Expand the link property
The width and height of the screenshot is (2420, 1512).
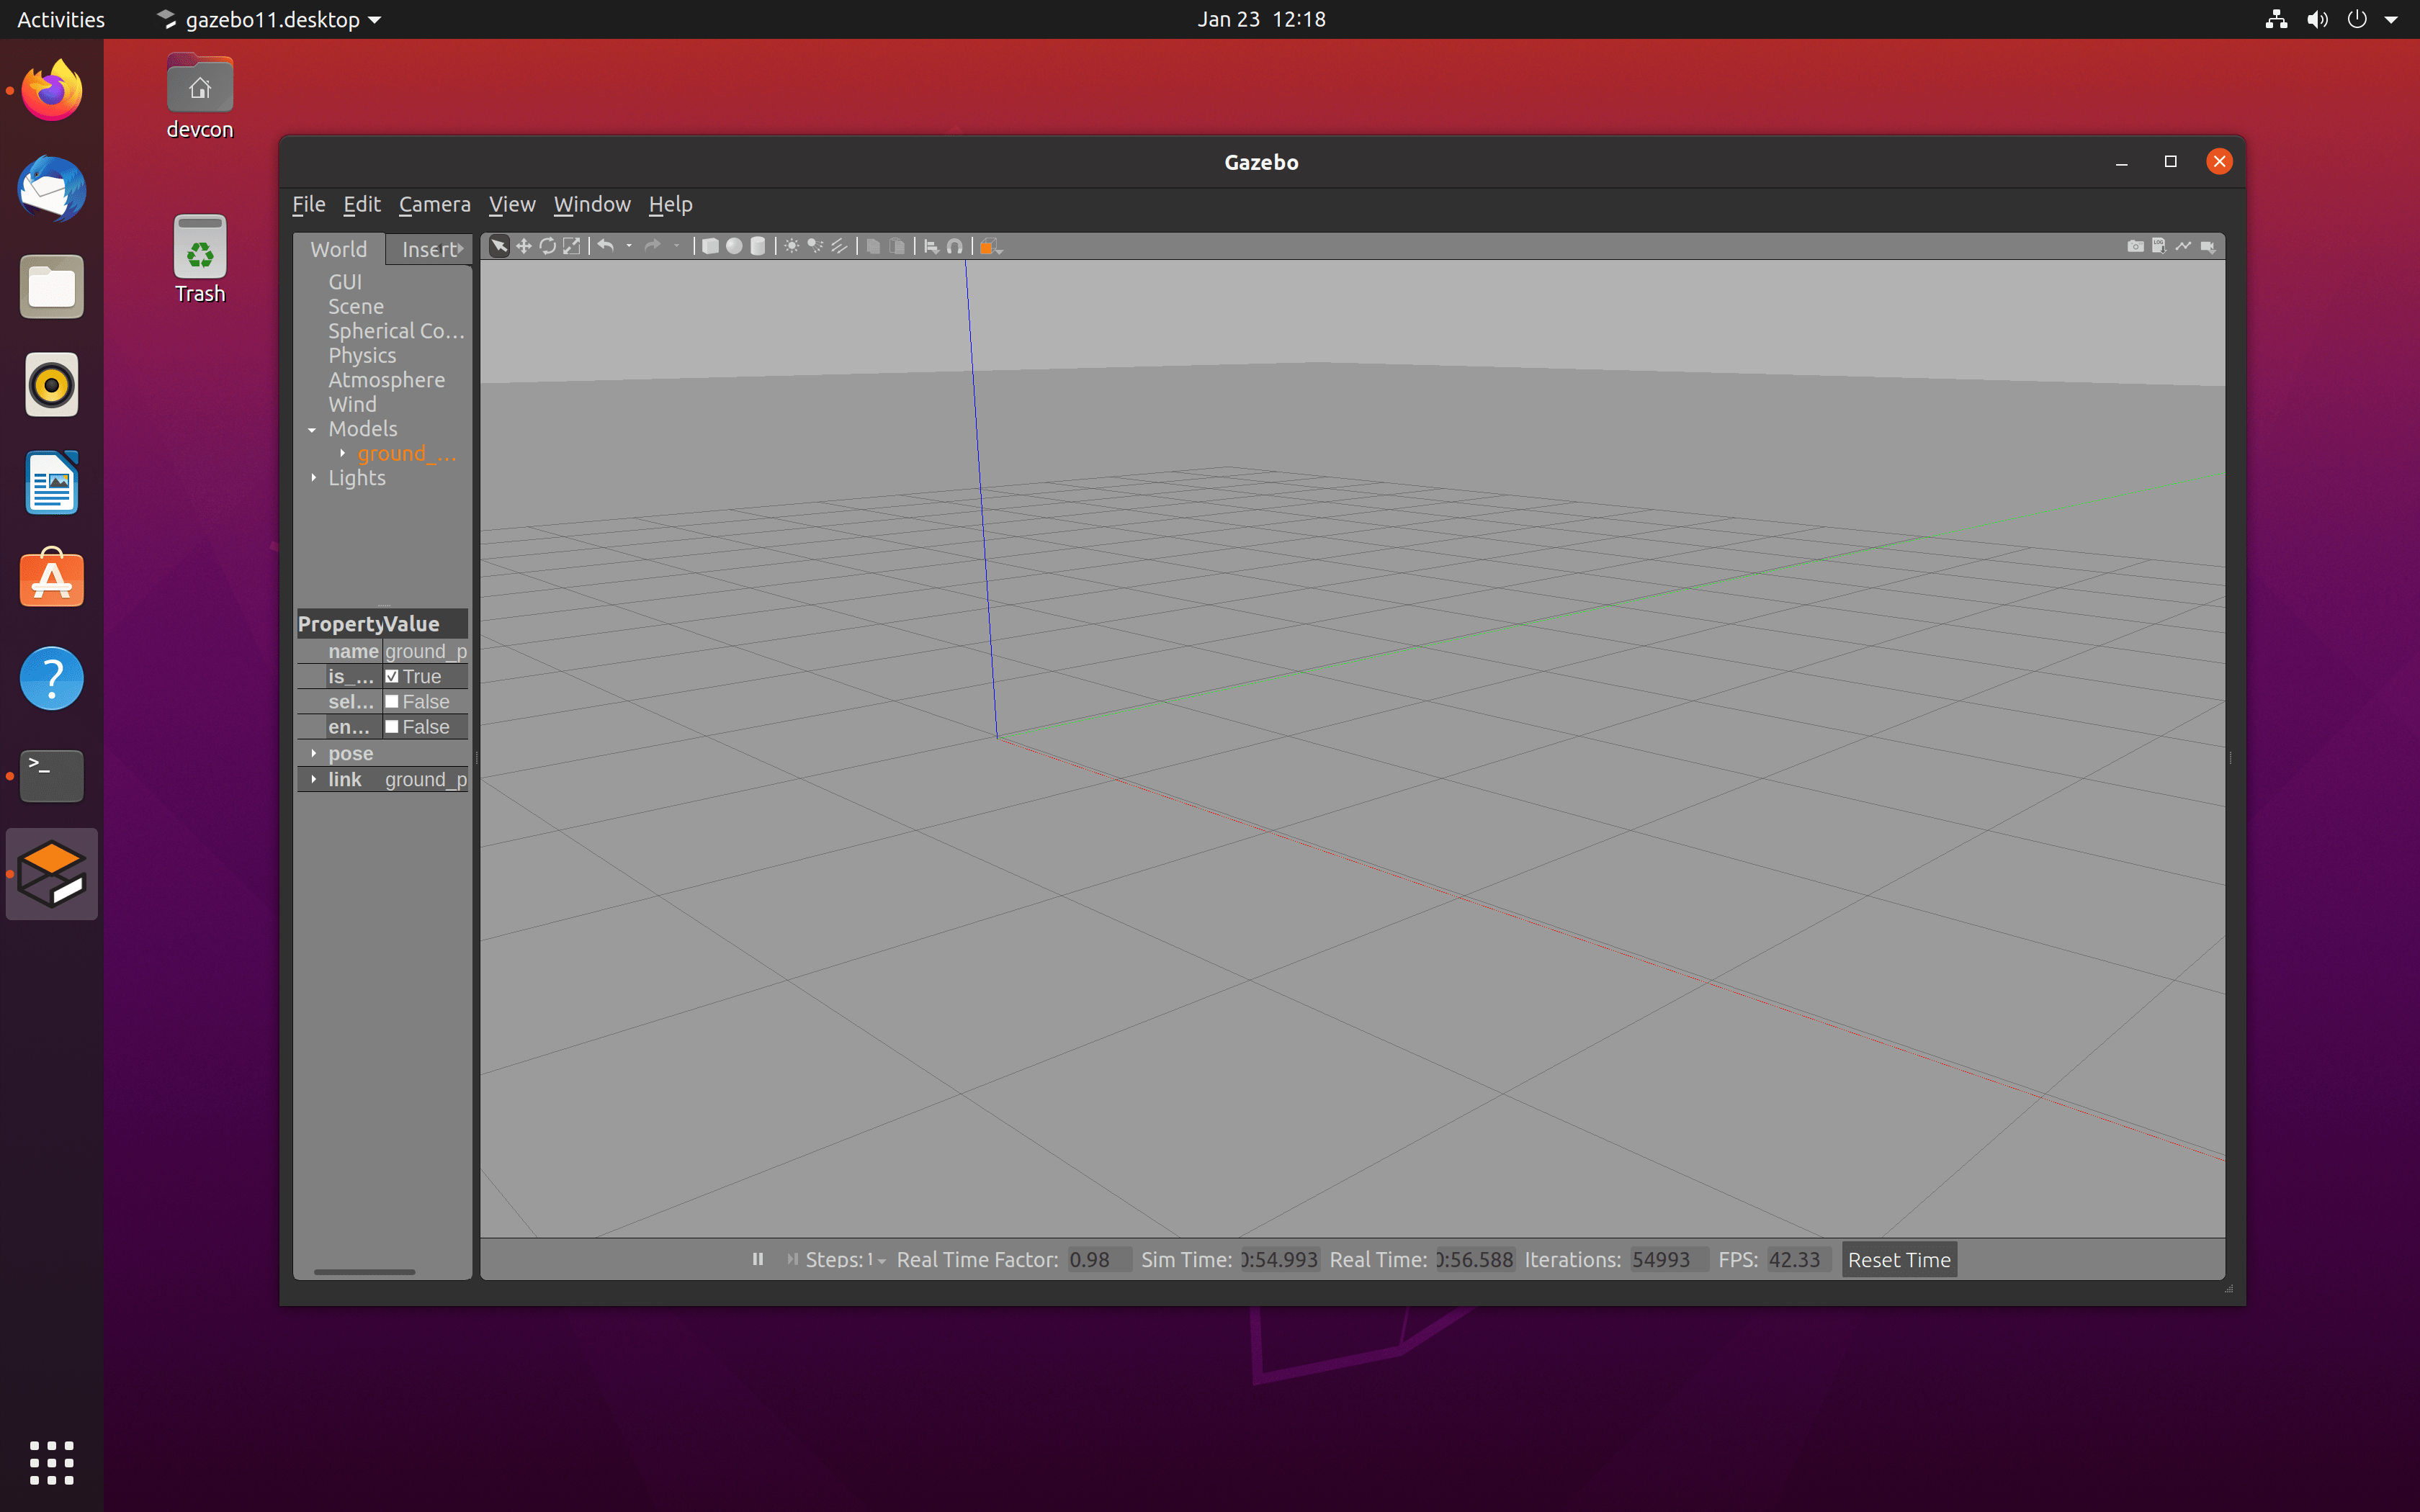pos(313,779)
